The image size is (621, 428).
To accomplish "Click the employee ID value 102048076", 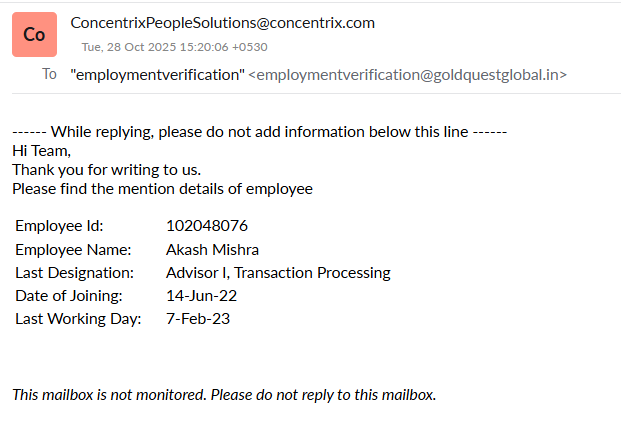I will [x=207, y=226].
